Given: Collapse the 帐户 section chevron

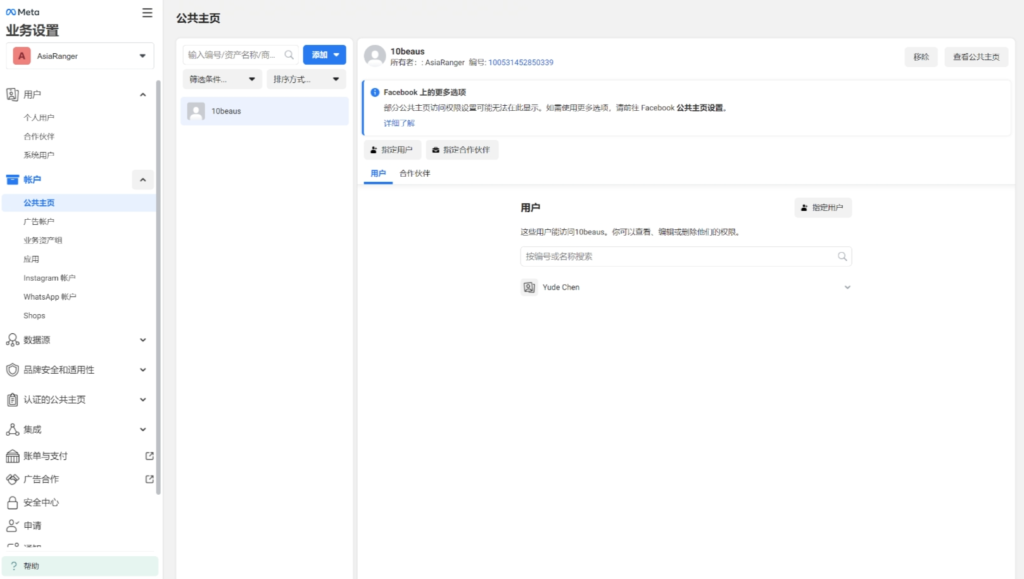Looking at the screenshot, I should coord(142,180).
